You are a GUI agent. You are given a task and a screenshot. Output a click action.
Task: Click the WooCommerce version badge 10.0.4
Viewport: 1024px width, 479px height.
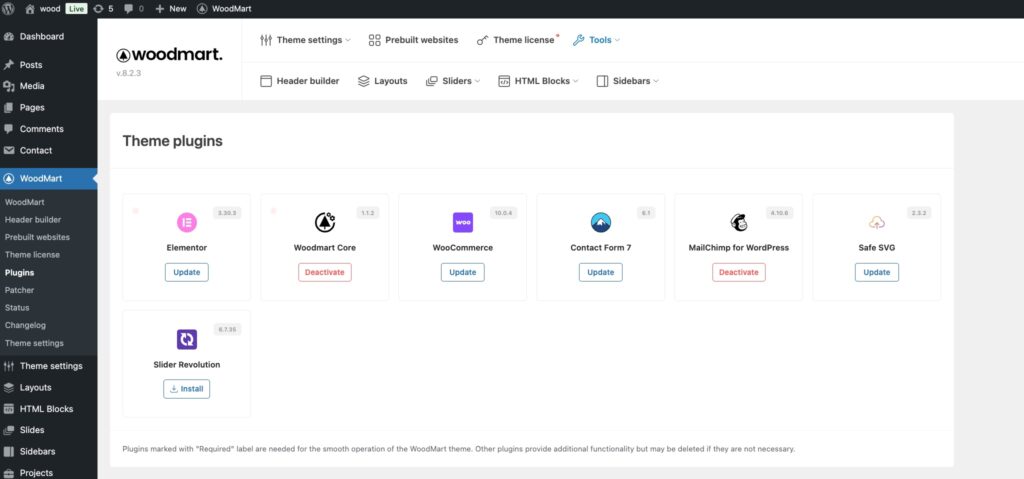point(504,213)
